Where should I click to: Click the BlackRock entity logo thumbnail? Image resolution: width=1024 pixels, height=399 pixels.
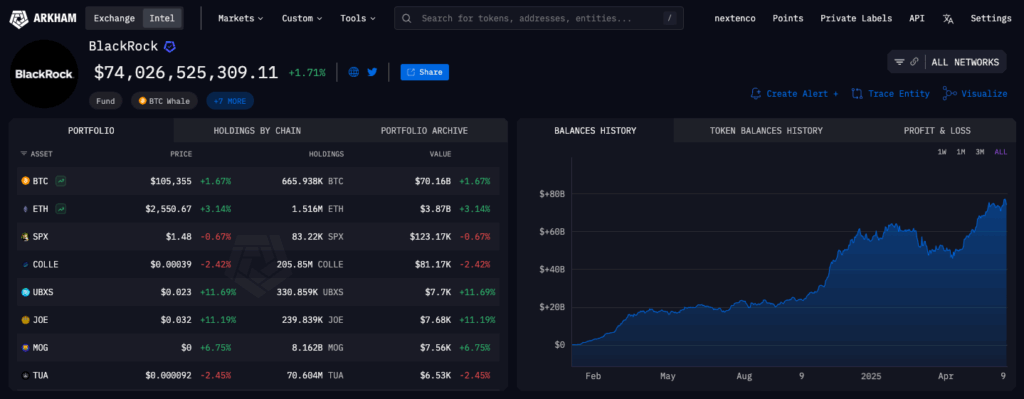[44, 74]
